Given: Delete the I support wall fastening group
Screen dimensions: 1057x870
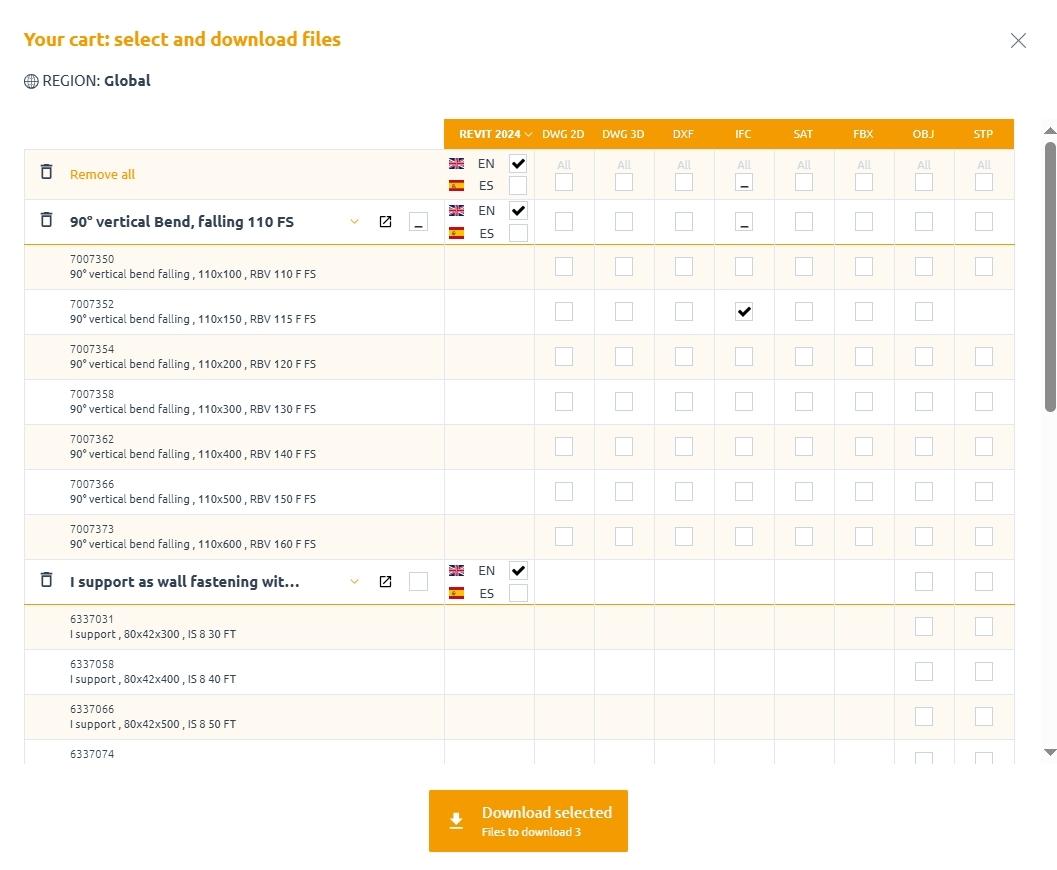Looking at the screenshot, I should coord(46,580).
